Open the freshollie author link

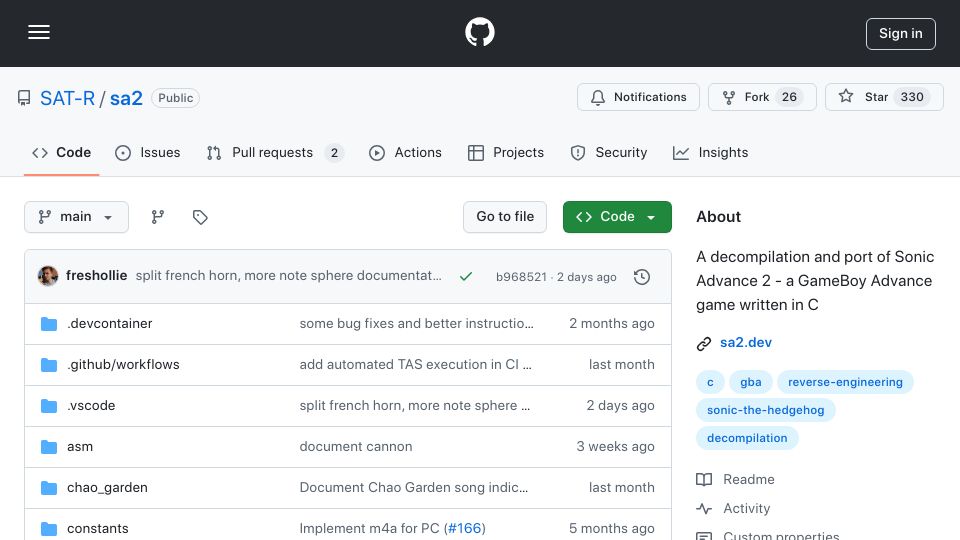pos(97,276)
